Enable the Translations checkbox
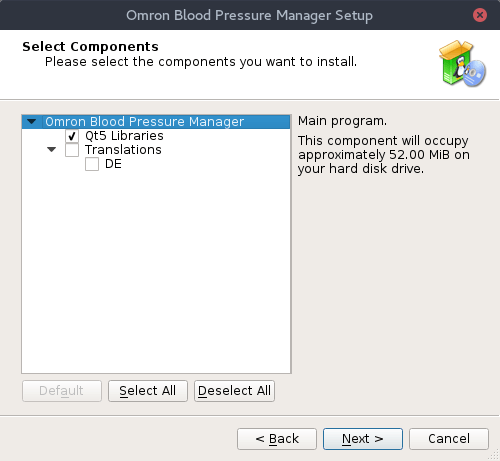 (x=72, y=150)
